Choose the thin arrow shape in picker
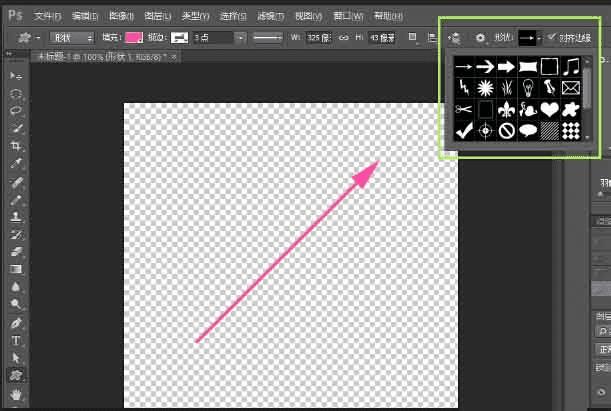The width and height of the screenshot is (611, 411). tap(464, 67)
